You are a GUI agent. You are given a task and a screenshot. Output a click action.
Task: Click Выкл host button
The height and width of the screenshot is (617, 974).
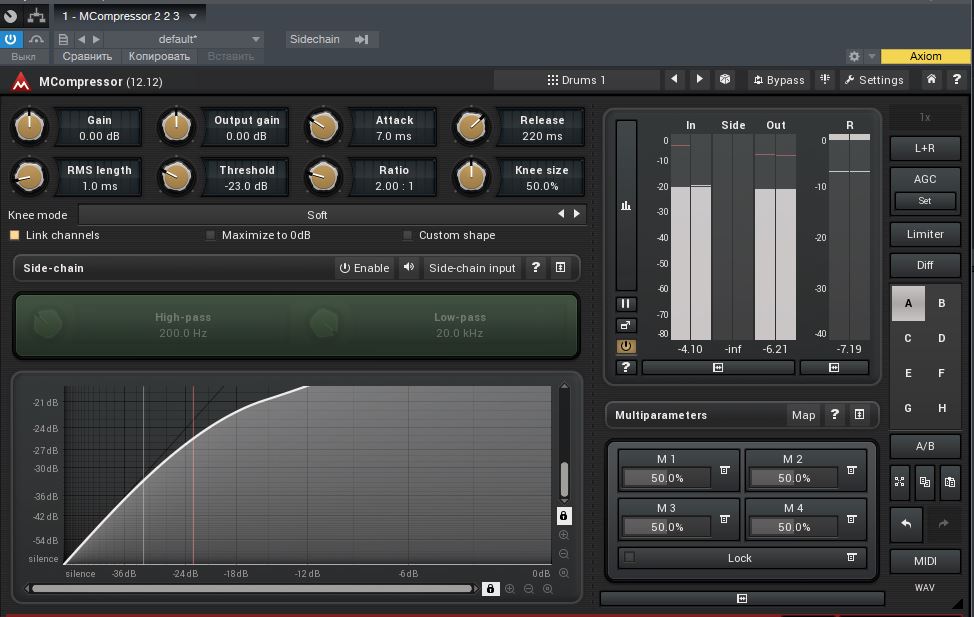(x=23, y=56)
